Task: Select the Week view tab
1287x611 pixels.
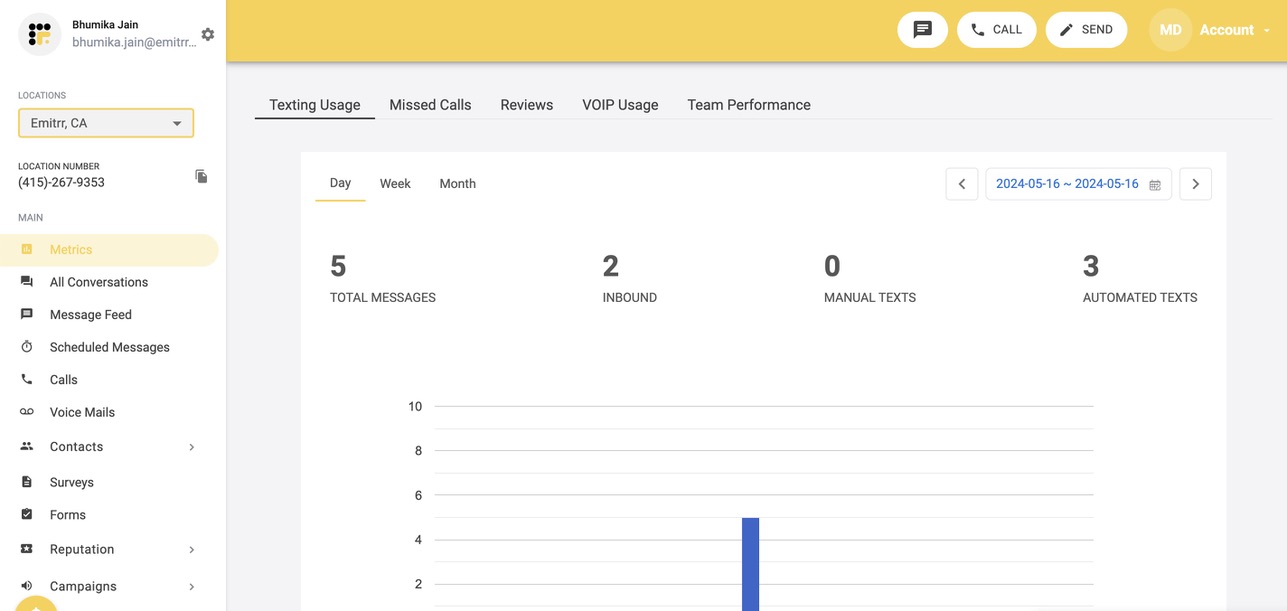Action: point(395,184)
